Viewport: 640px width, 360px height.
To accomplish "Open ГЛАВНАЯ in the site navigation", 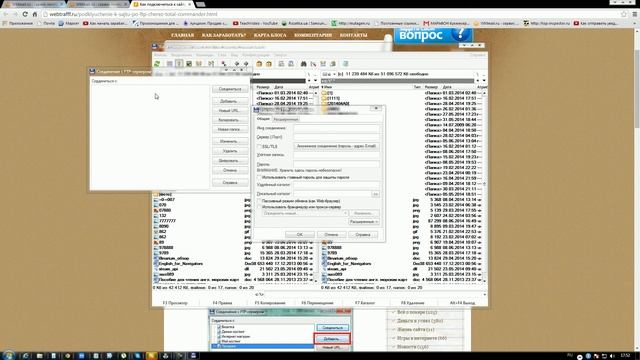I will tap(182, 35).
